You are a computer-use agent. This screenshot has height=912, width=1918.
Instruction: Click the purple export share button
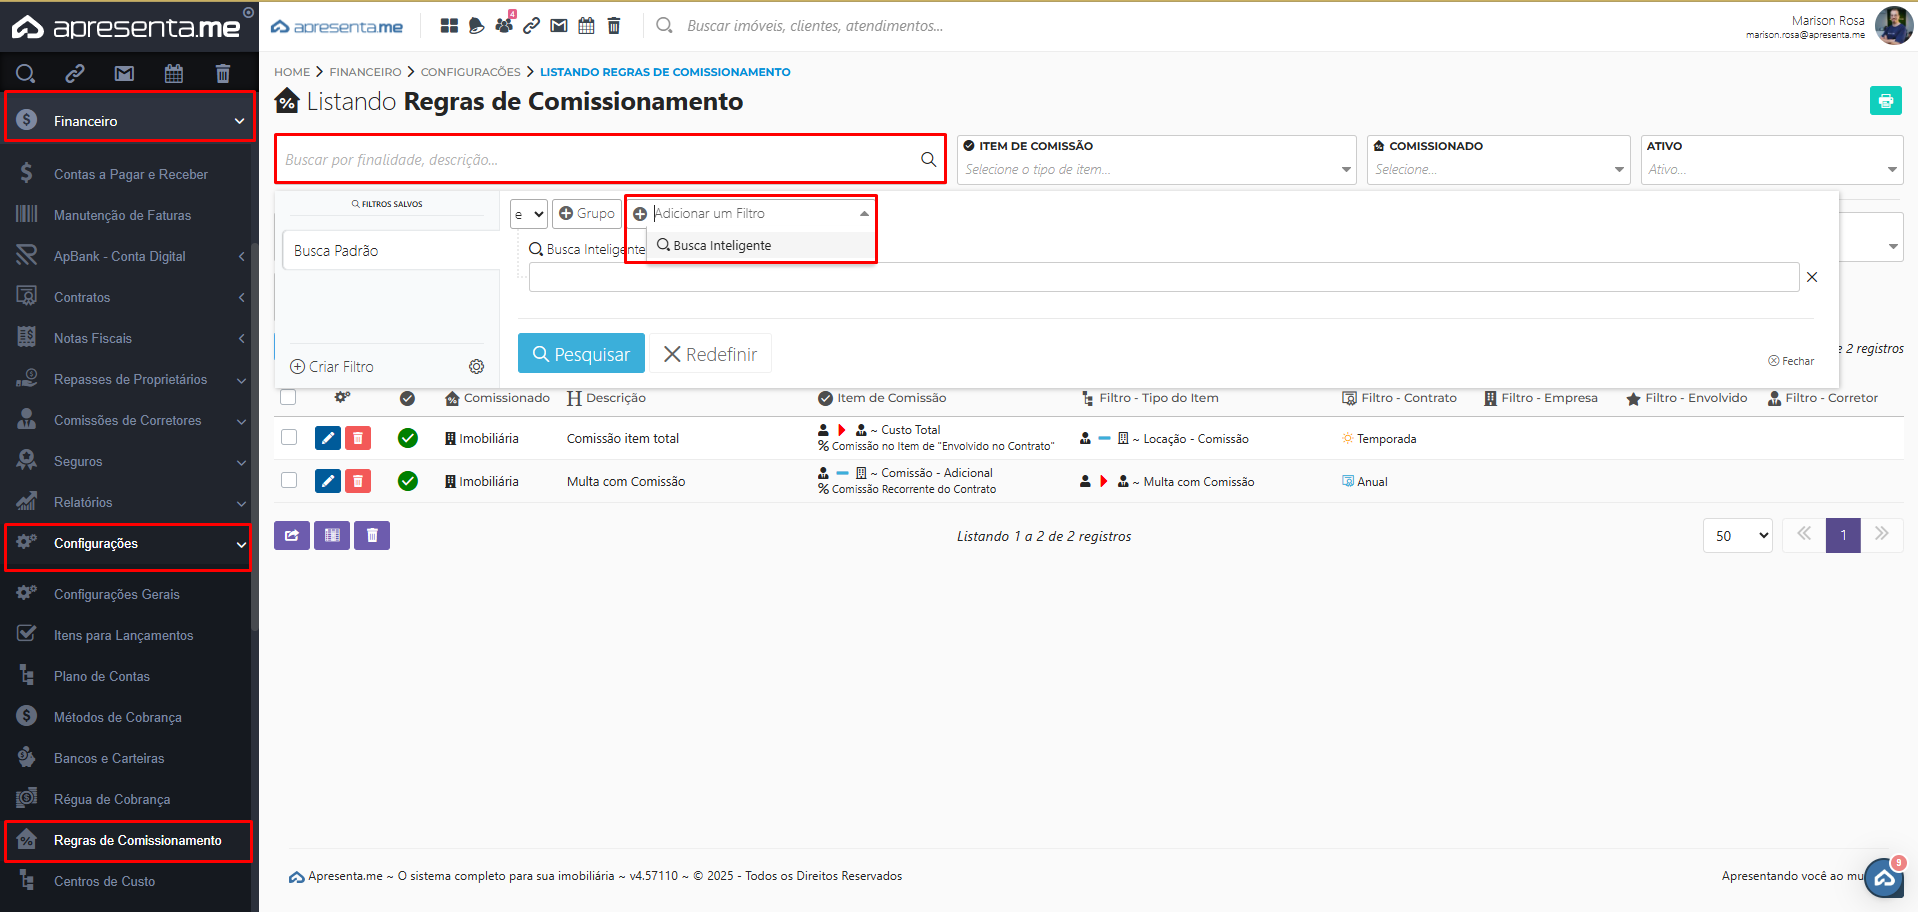tap(291, 536)
